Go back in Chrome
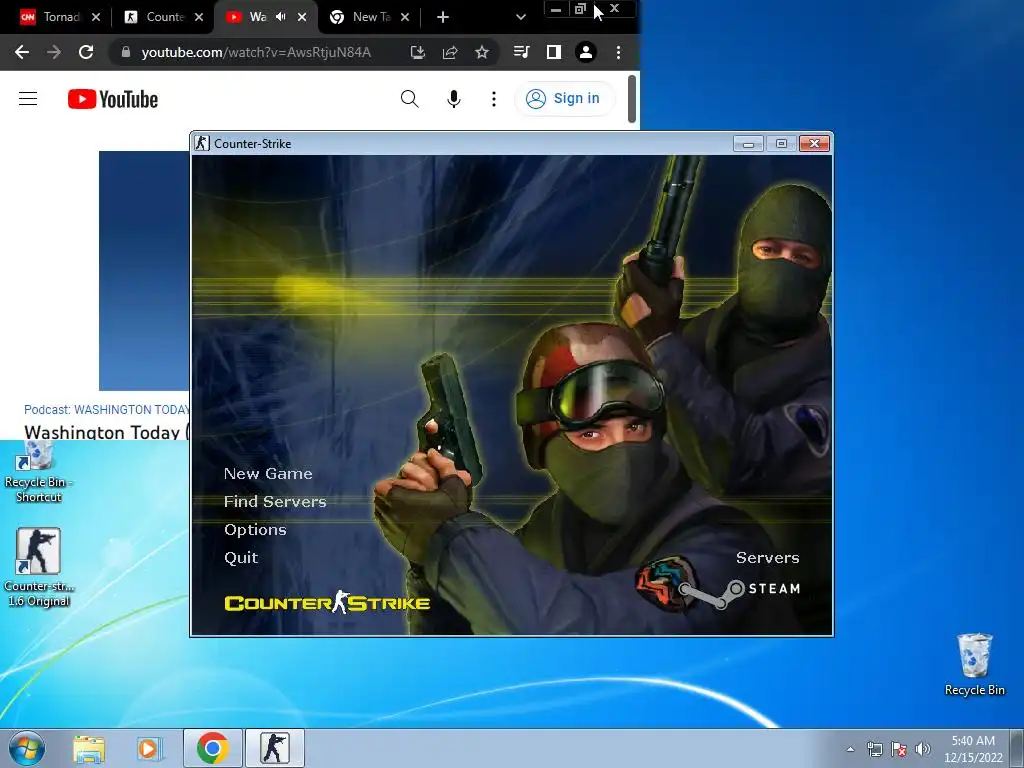1024x768 pixels. tap(22, 52)
